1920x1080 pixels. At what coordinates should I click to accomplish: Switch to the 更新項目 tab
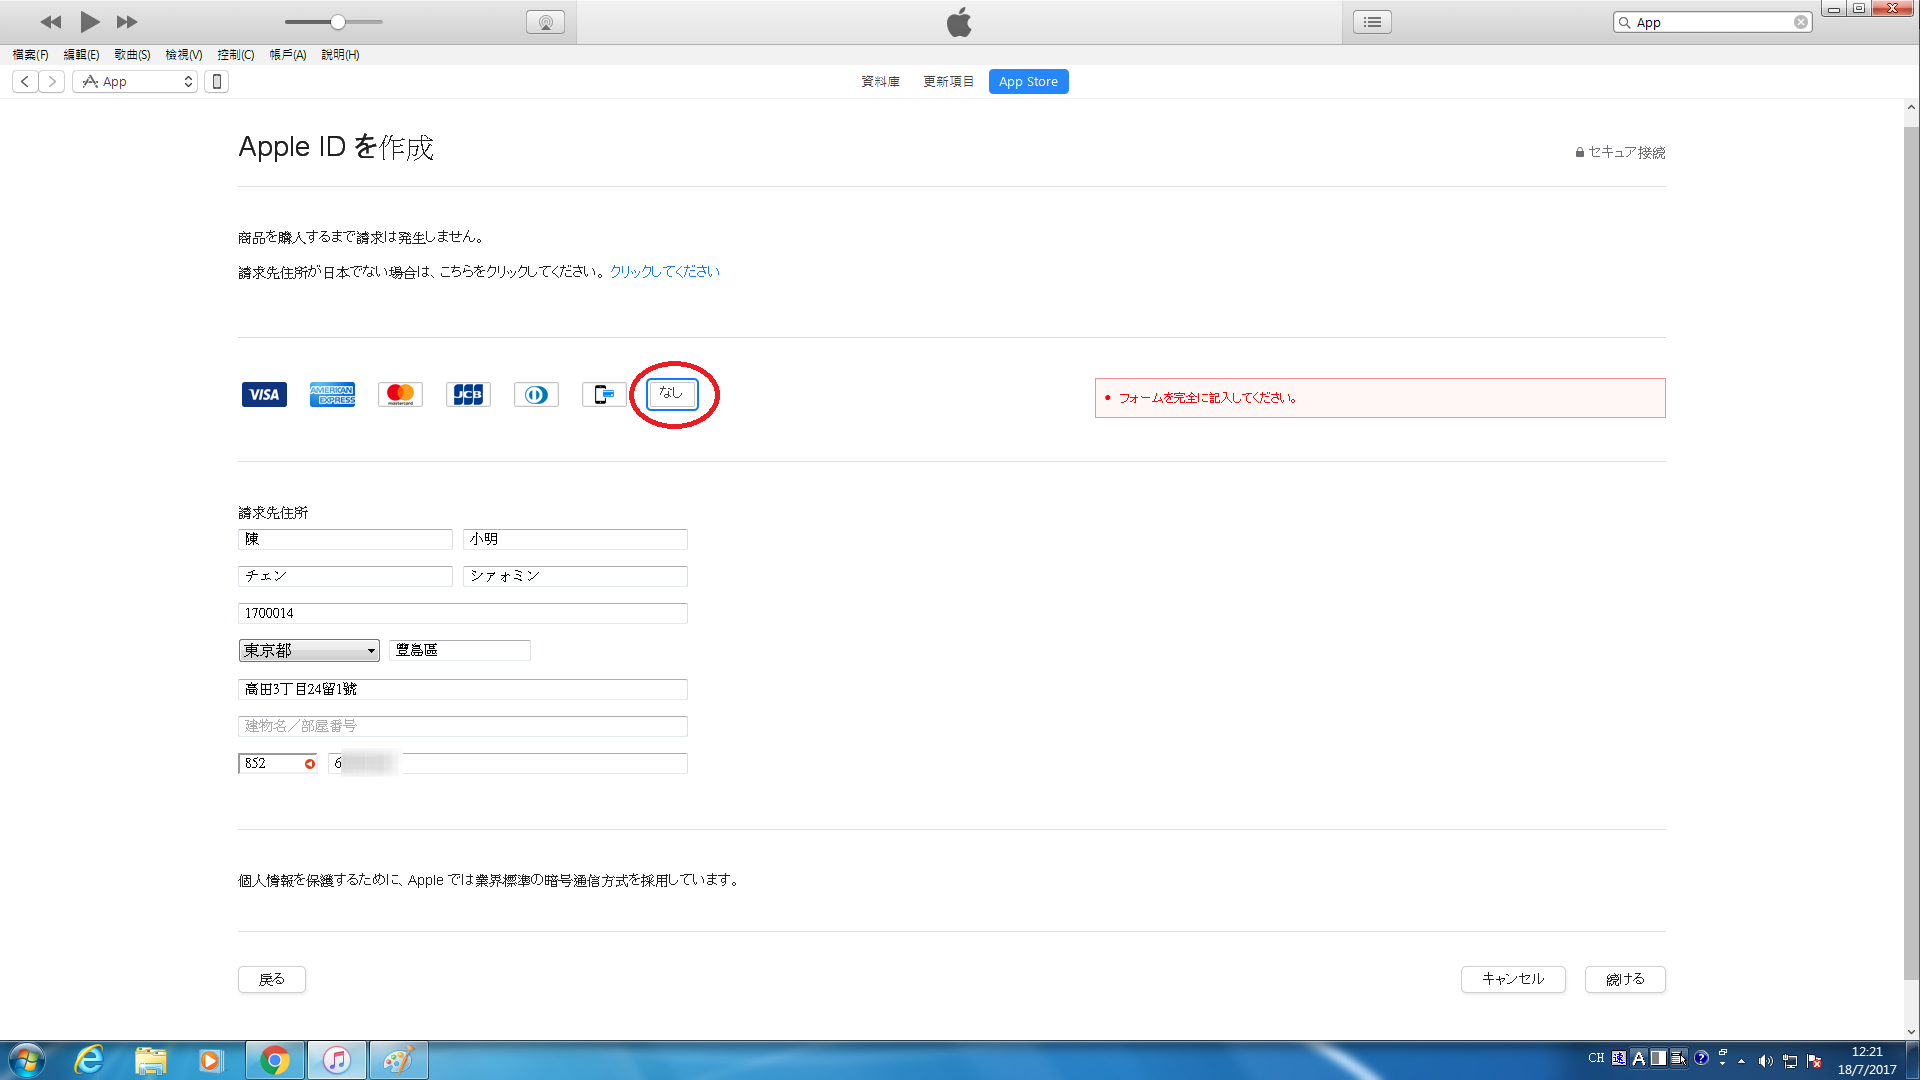[948, 82]
